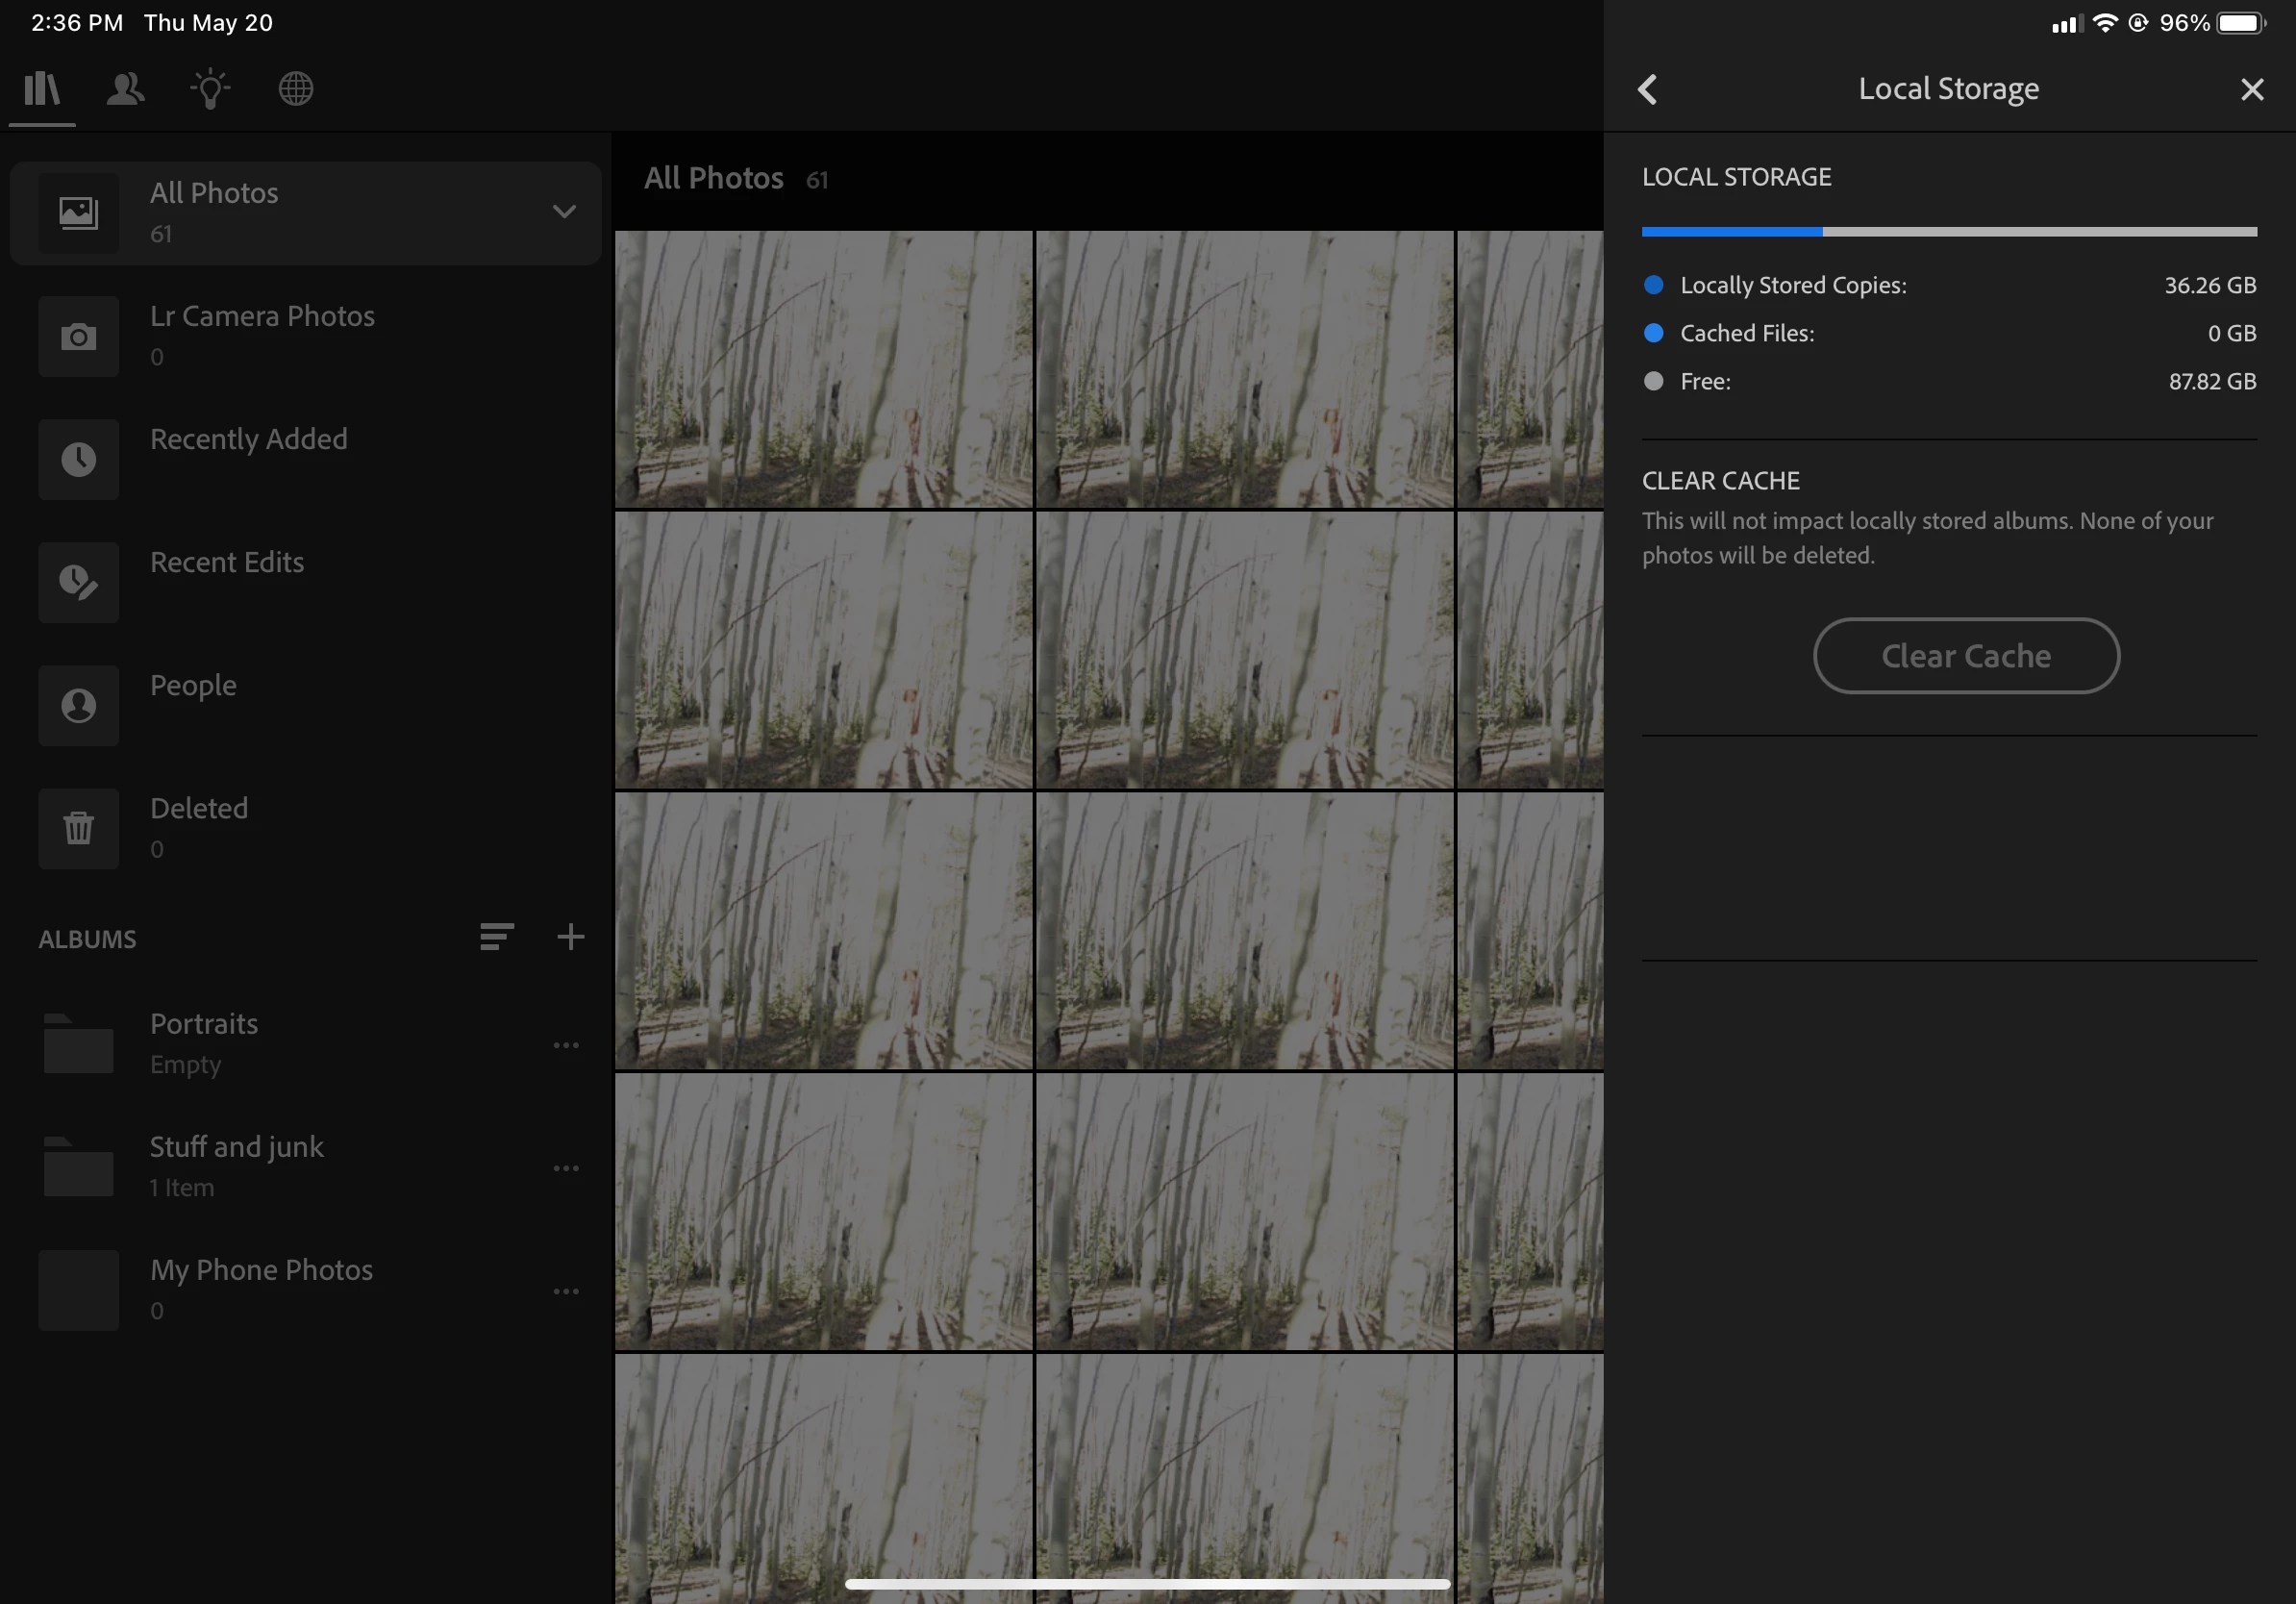
Task: Tap the sort albums icon
Action: click(x=496, y=937)
